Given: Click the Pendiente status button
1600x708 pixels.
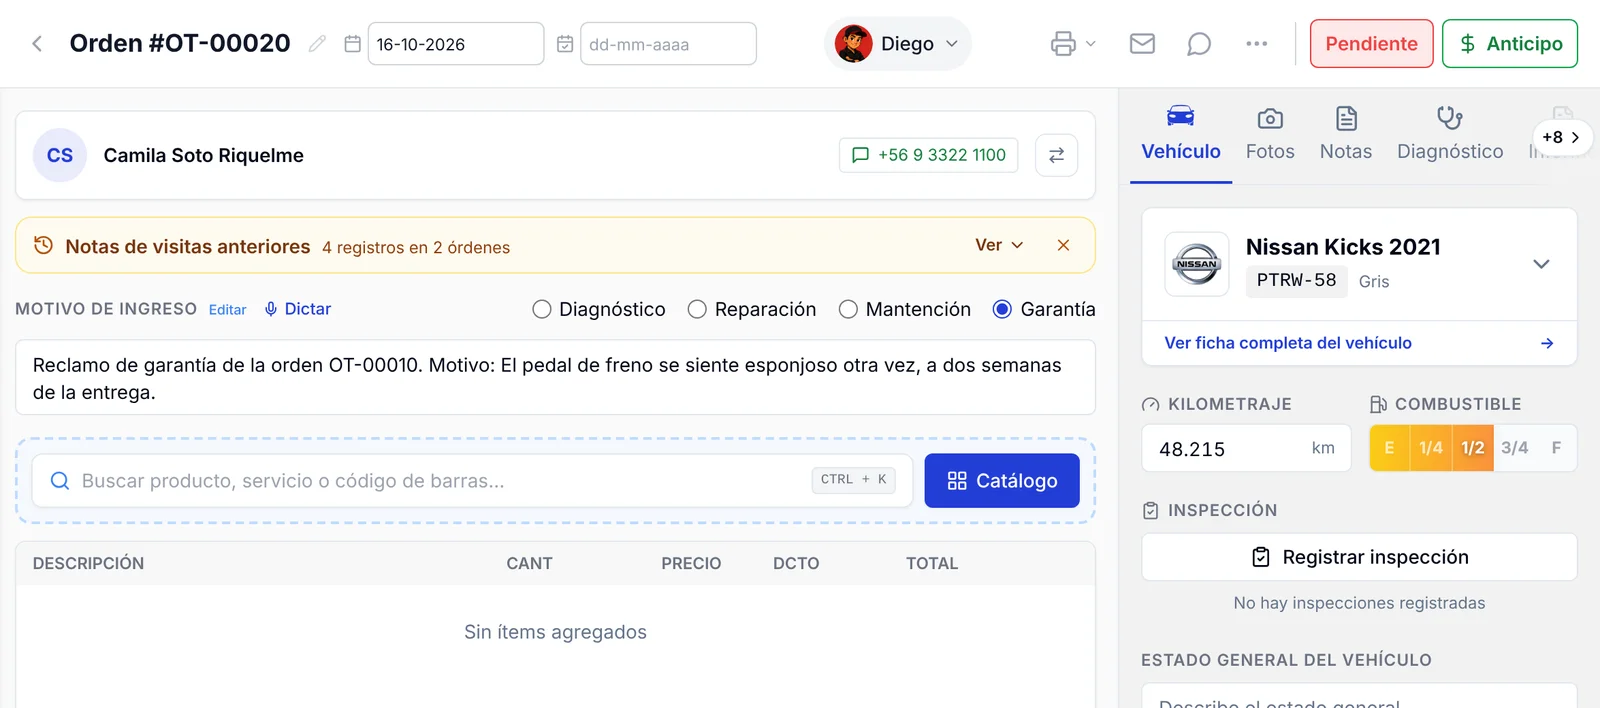Looking at the screenshot, I should point(1371,44).
